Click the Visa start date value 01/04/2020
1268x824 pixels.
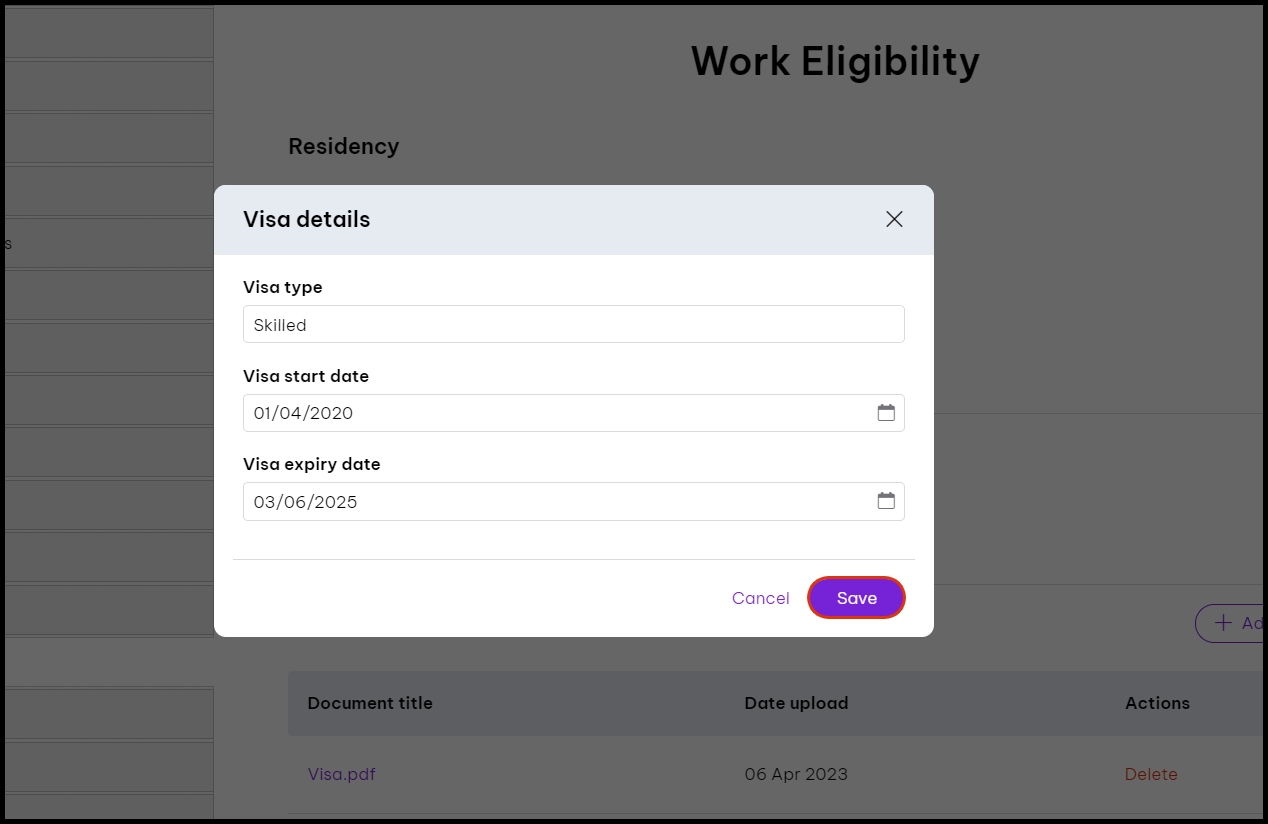(x=304, y=413)
